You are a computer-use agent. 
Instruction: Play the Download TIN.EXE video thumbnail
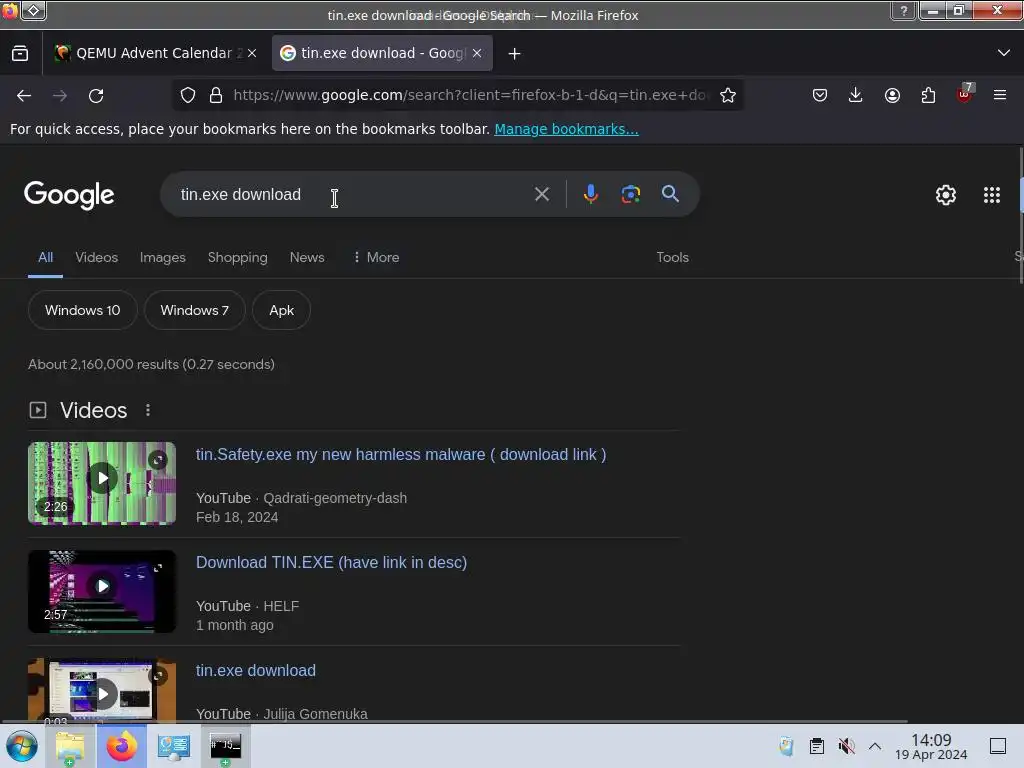point(102,591)
